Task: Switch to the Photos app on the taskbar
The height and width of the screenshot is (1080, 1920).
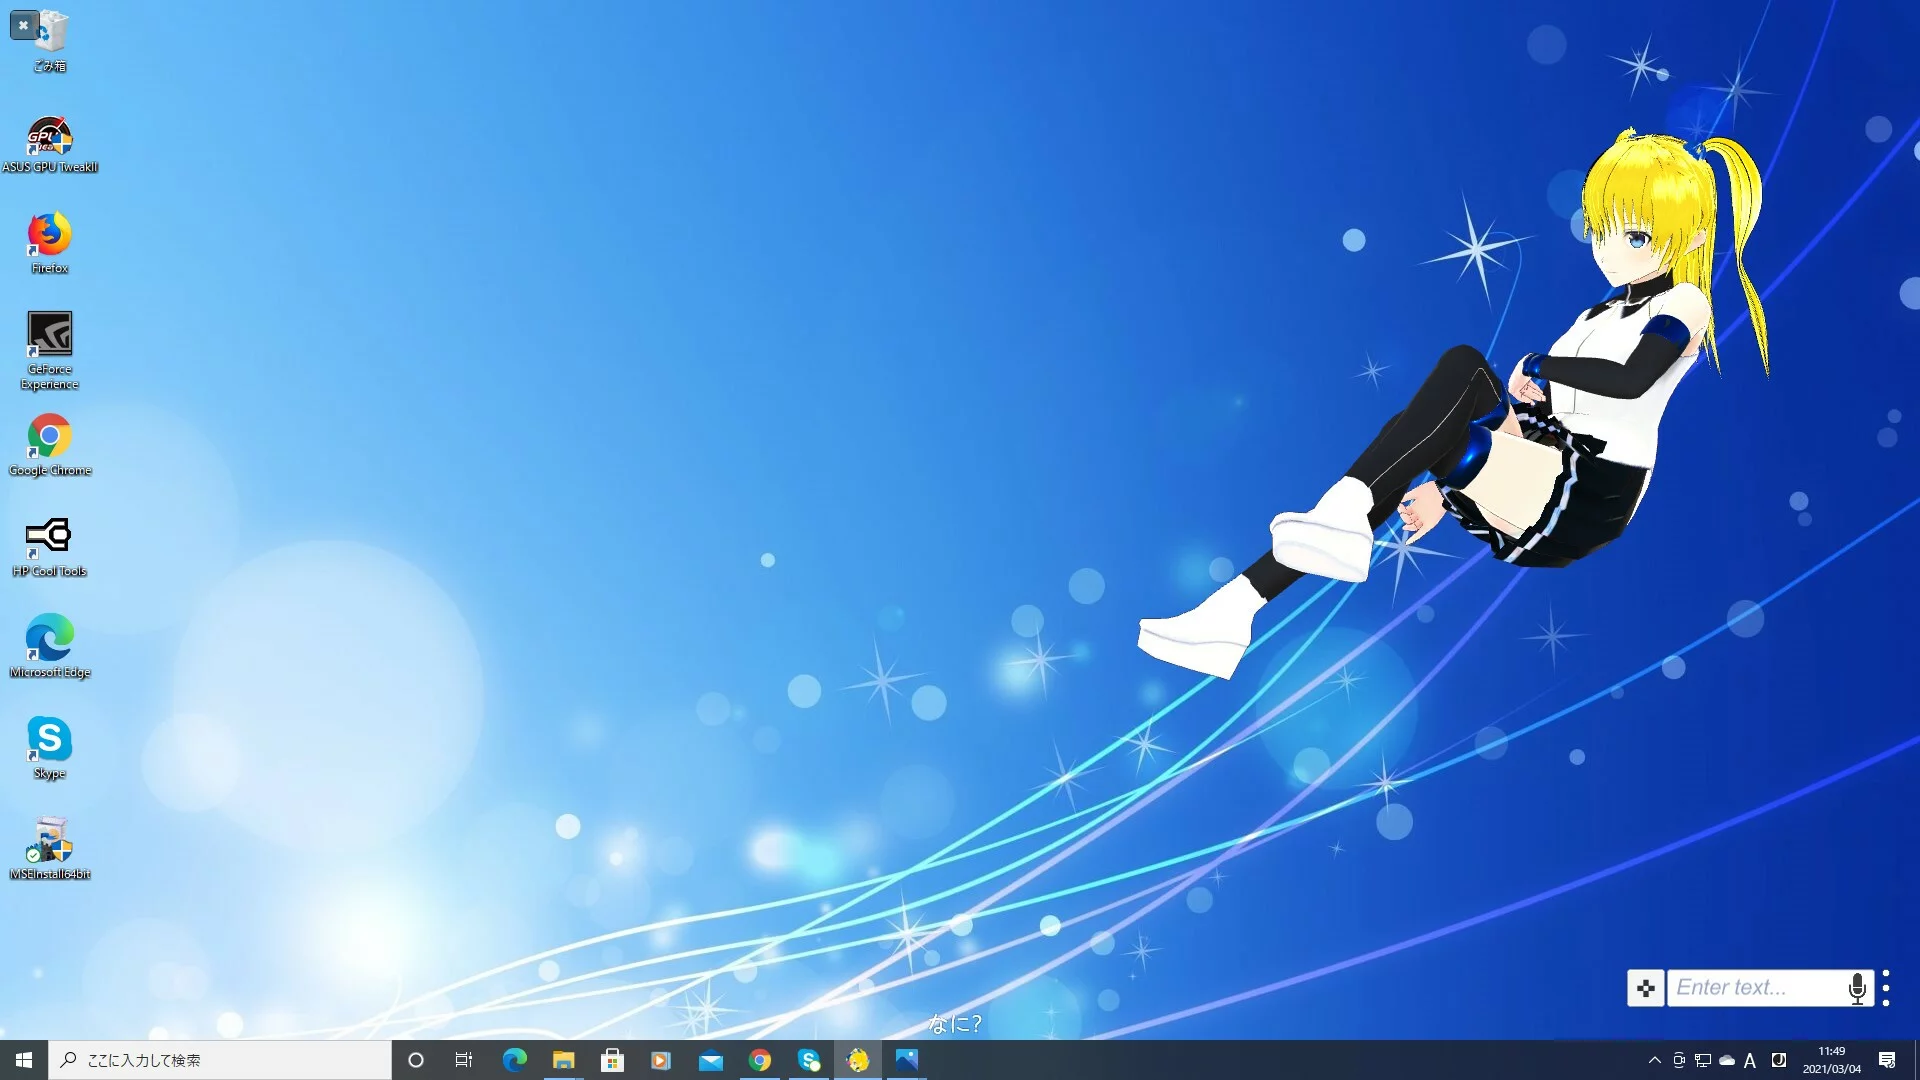Action: tap(907, 1060)
